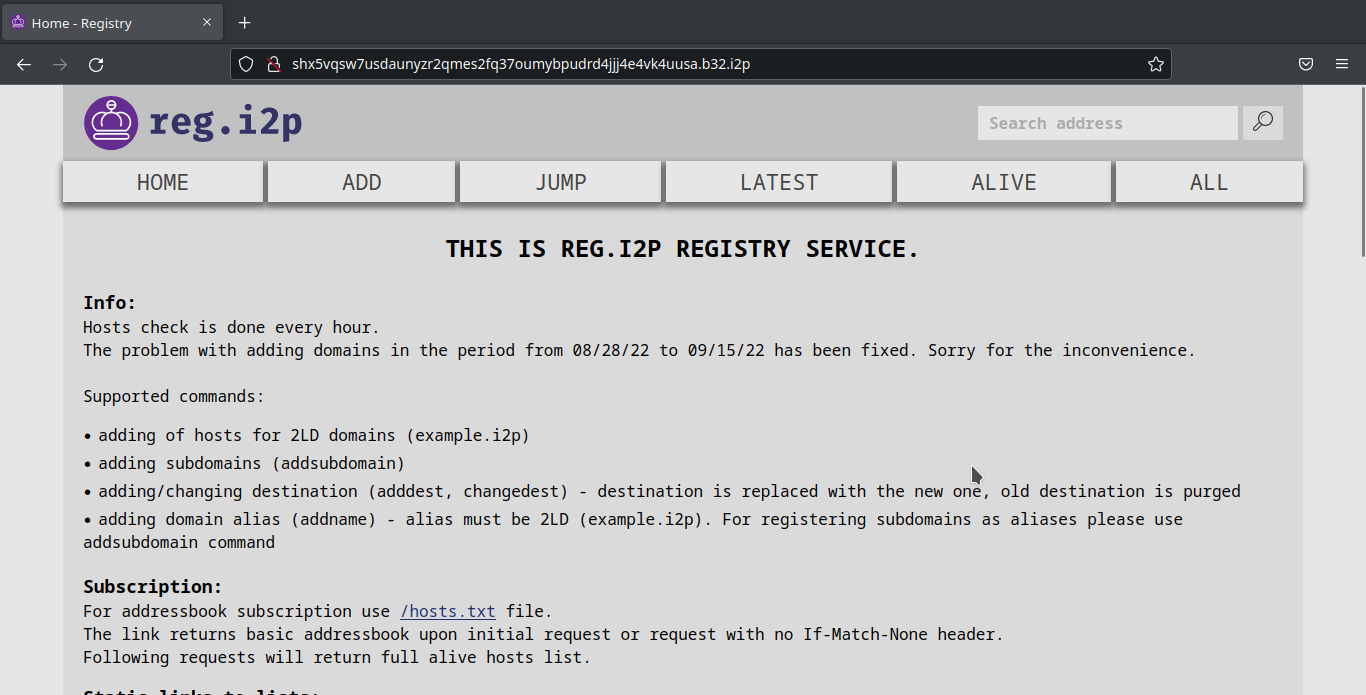1366x695 pixels.
Task: Open a new tab with plus button
Action: [x=245, y=23]
